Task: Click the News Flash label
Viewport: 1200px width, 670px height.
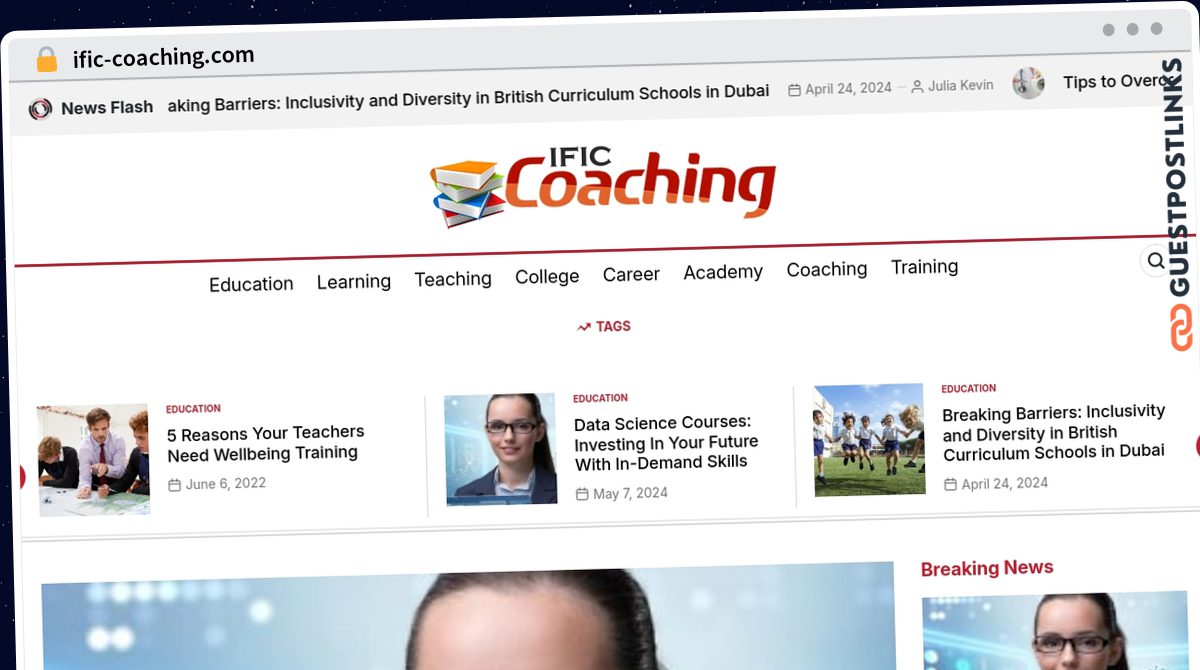Action: (107, 108)
